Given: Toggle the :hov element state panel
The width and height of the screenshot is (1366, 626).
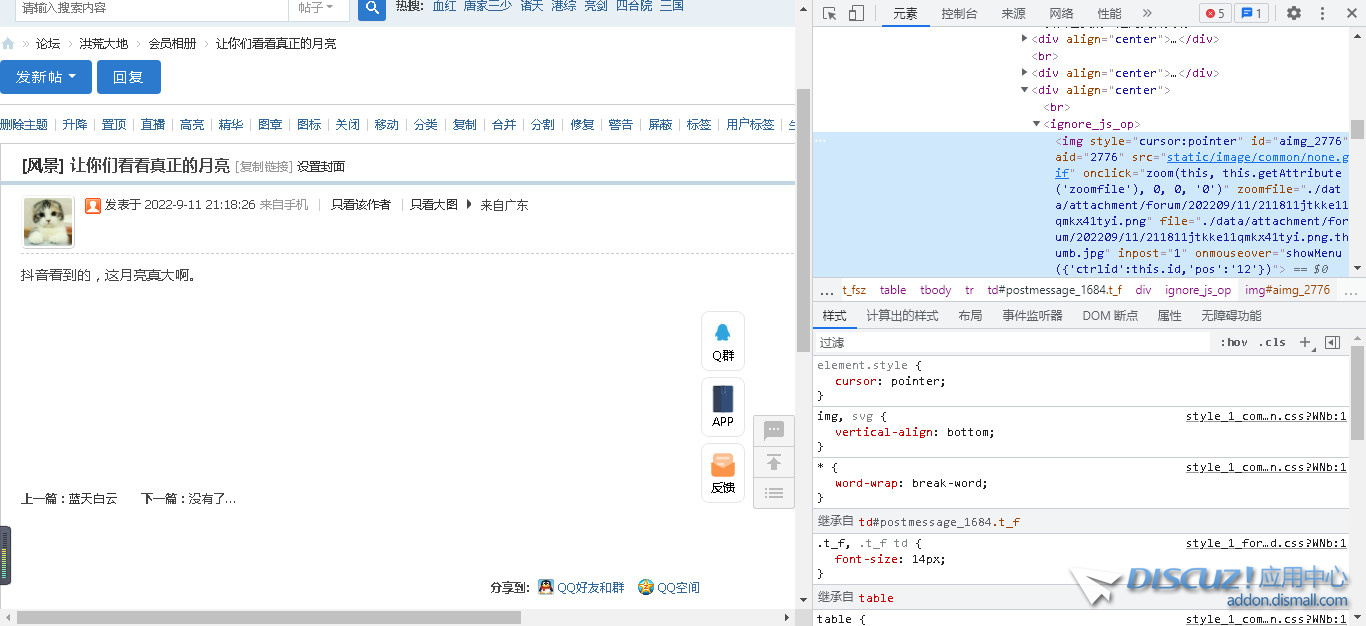Looking at the screenshot, I should point(1234,342).
